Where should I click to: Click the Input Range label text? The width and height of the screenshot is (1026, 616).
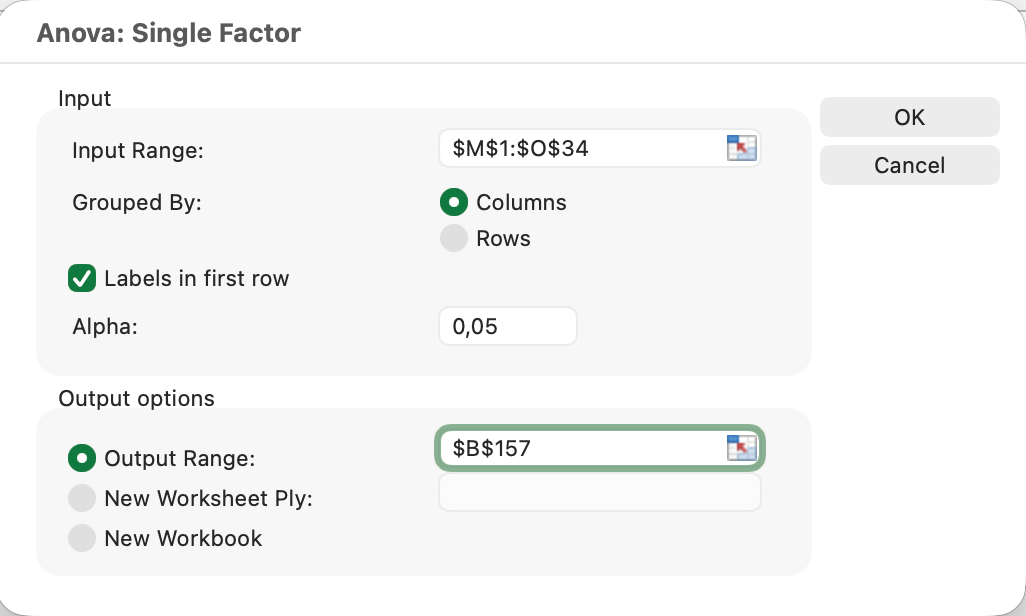(138, 151)
